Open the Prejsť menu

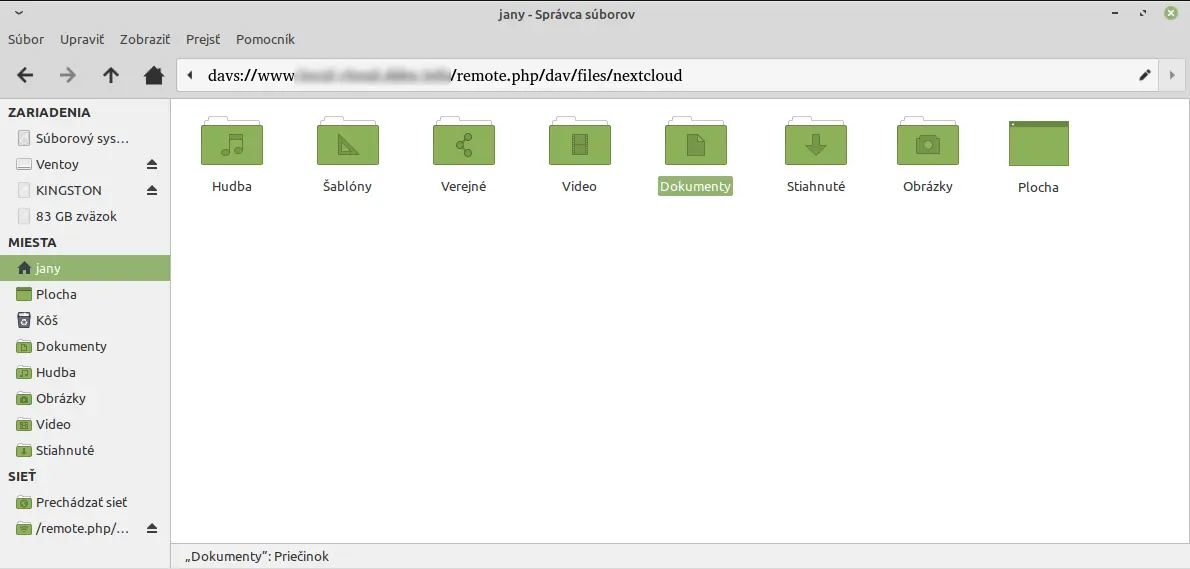[203, 39]
